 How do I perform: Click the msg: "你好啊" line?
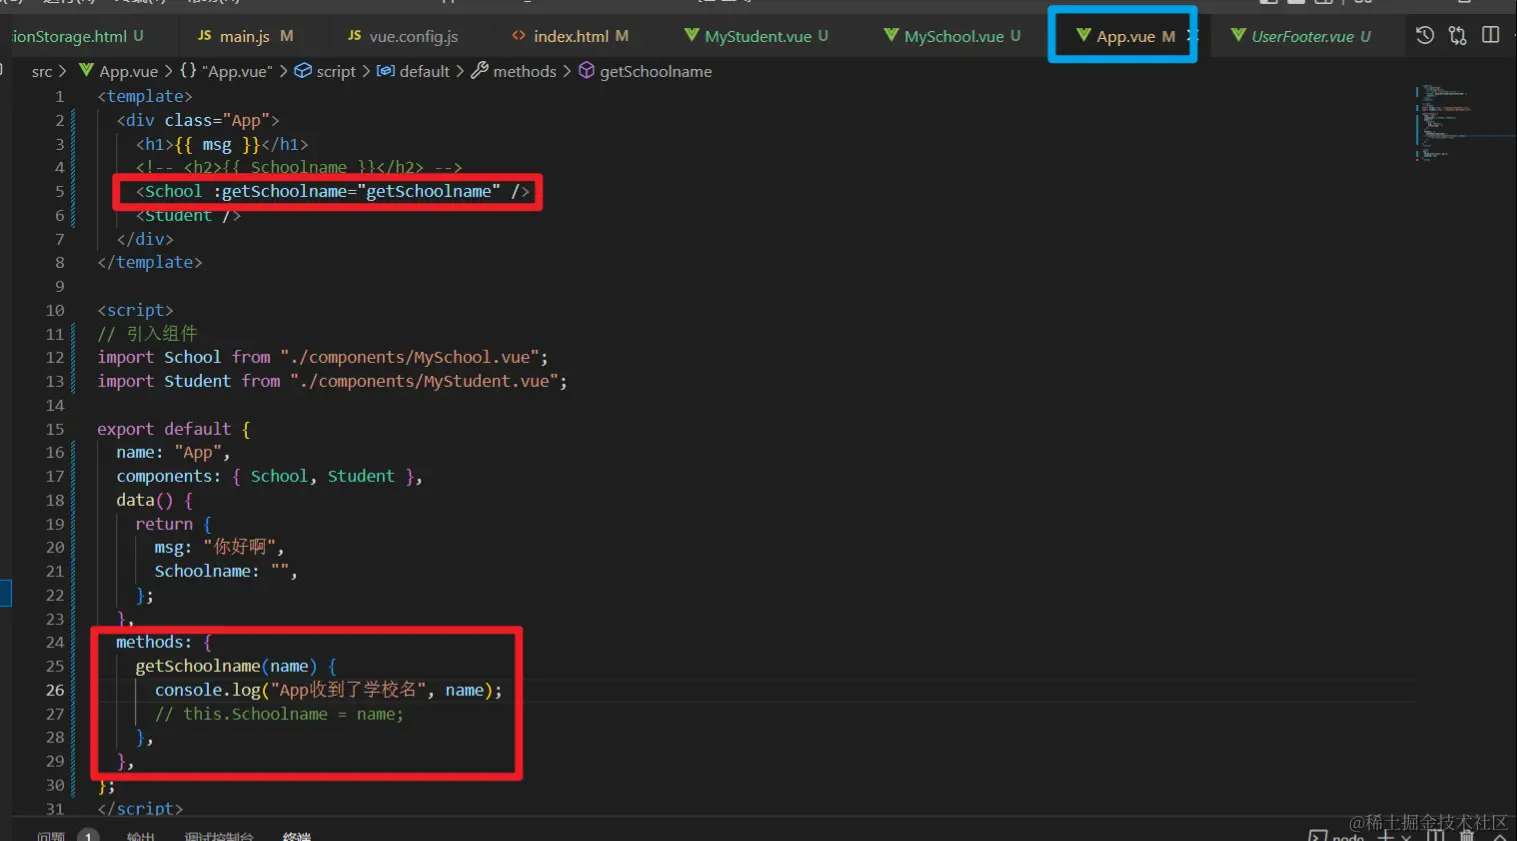(x=219, y=547)
